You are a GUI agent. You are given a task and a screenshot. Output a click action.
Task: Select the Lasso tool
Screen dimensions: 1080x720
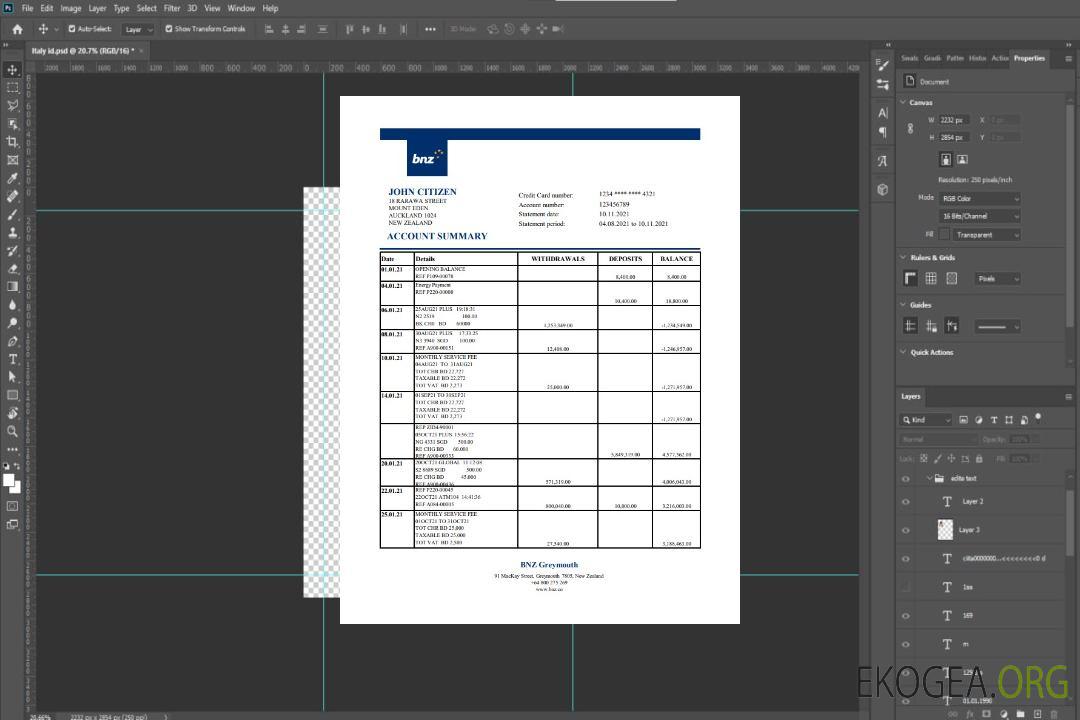[12, 105]
